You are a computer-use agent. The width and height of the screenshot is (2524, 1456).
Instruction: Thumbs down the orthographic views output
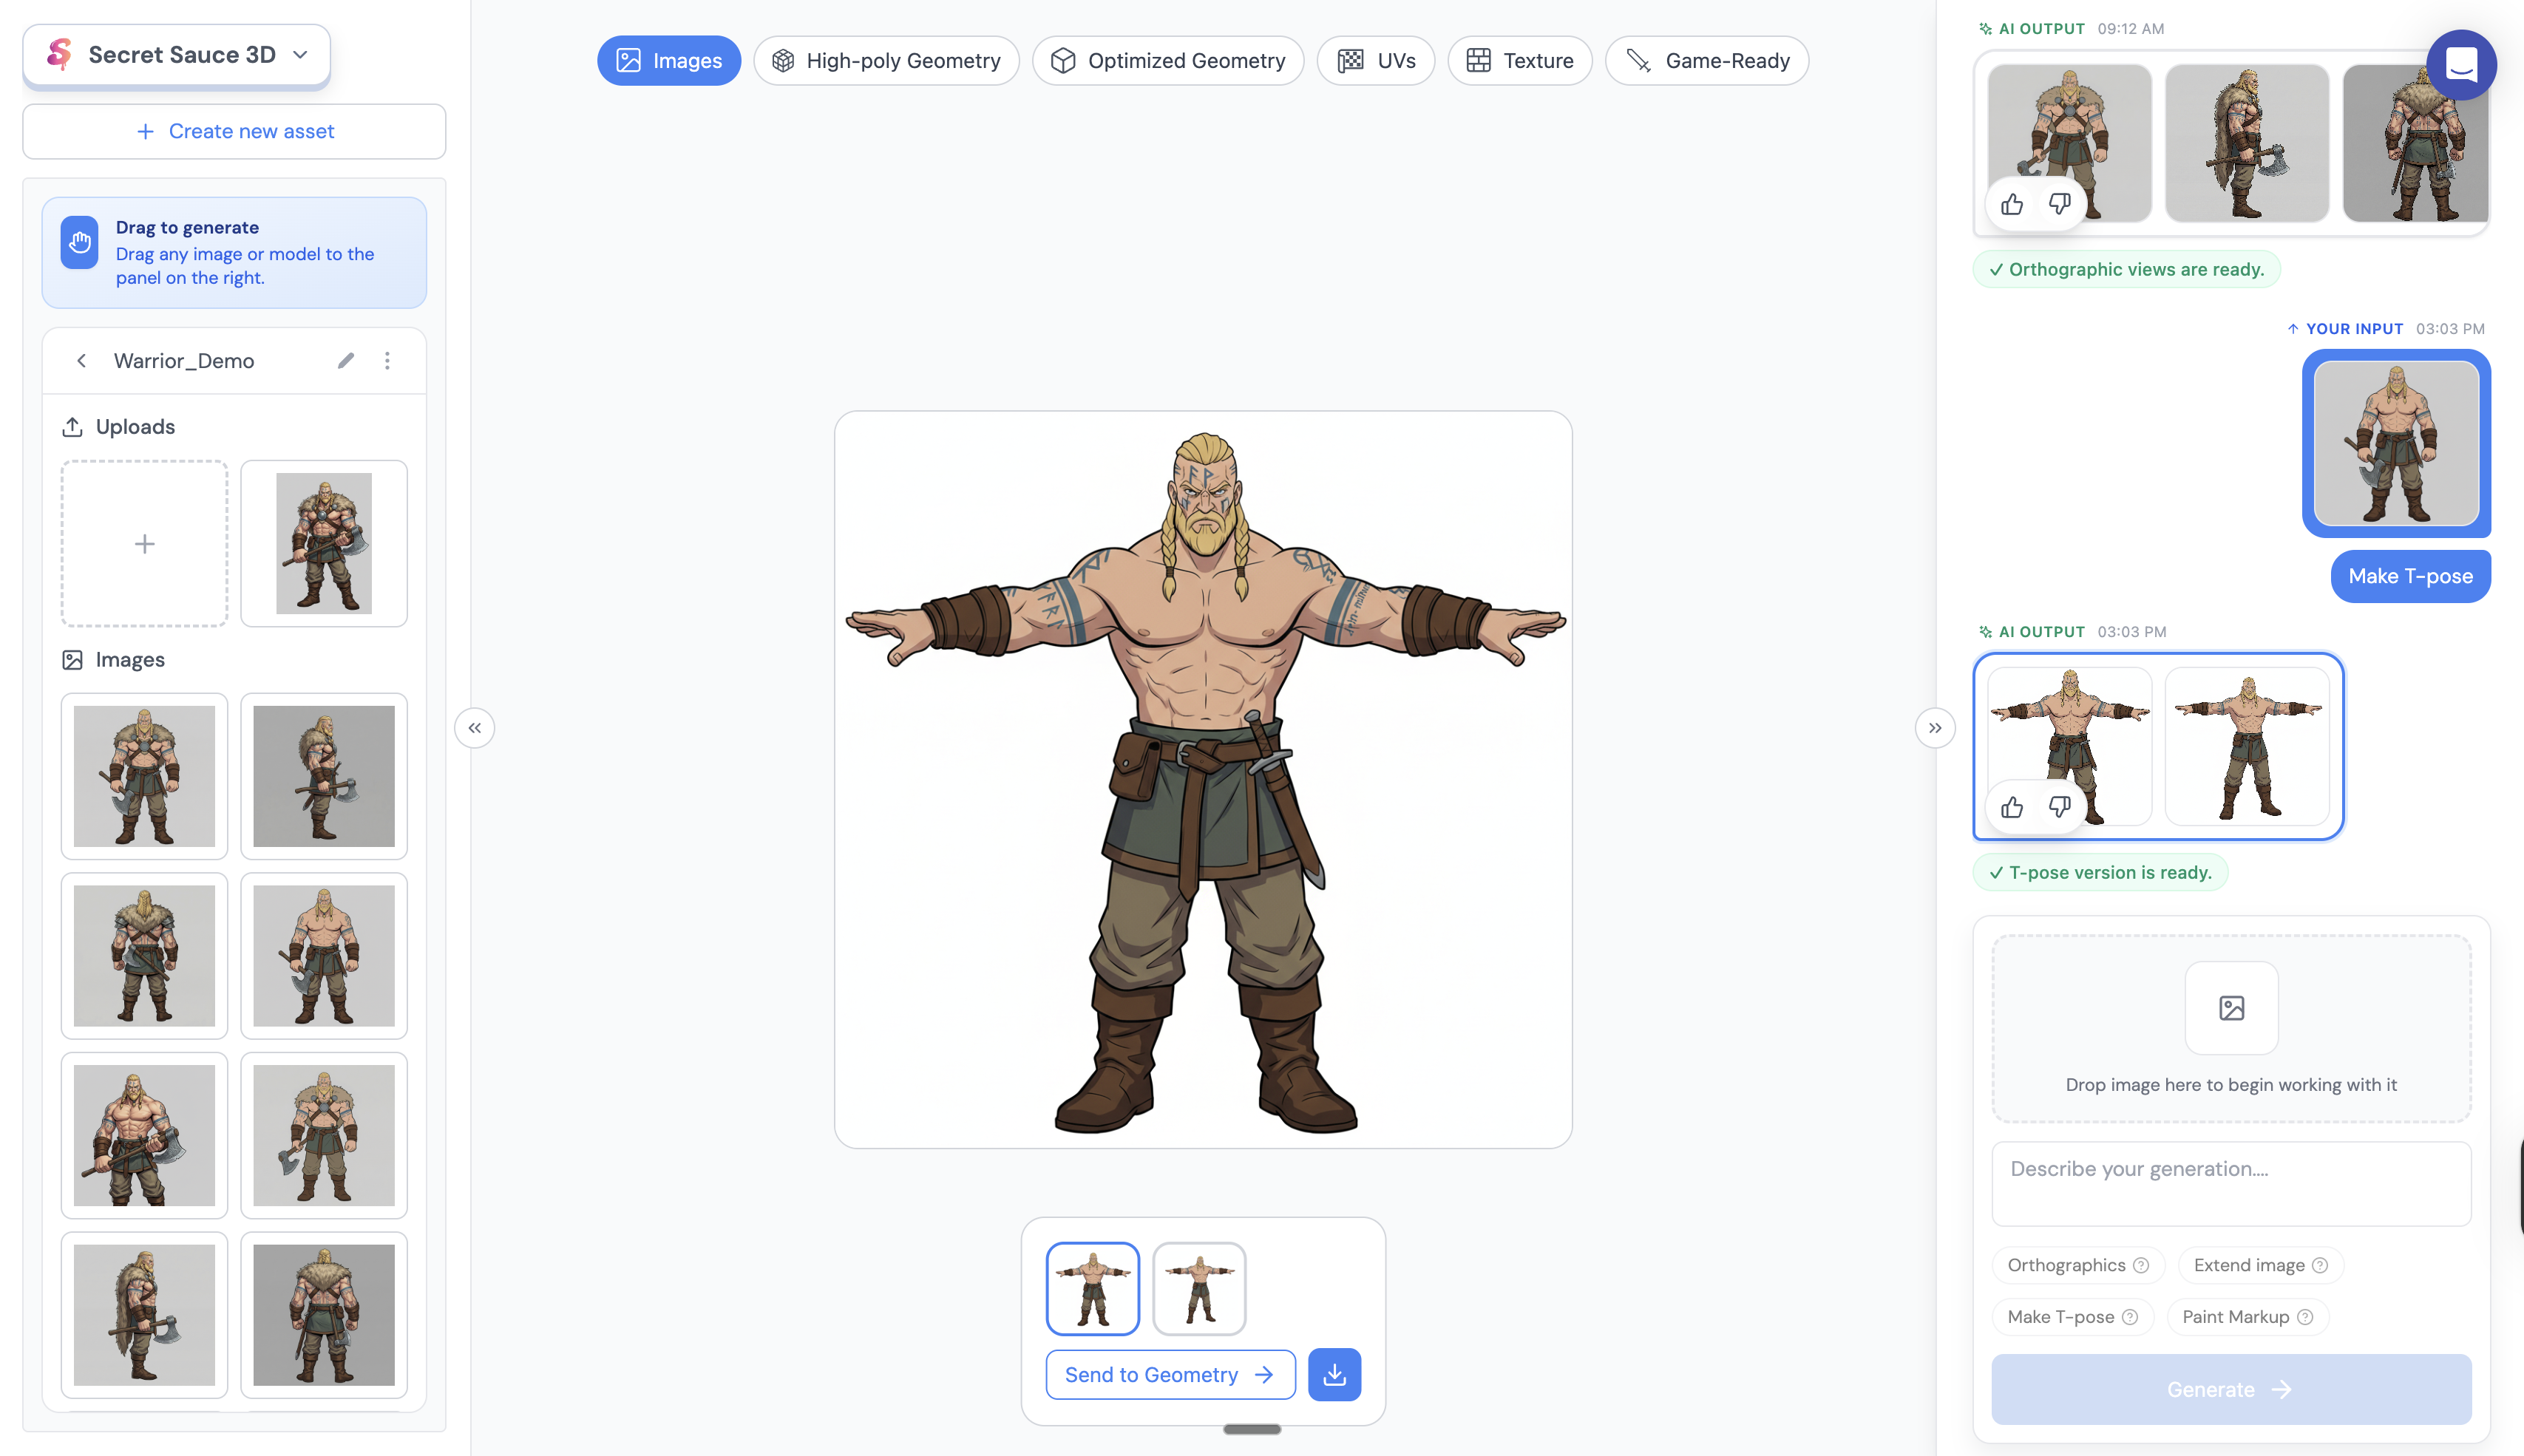click(2060, 203)
